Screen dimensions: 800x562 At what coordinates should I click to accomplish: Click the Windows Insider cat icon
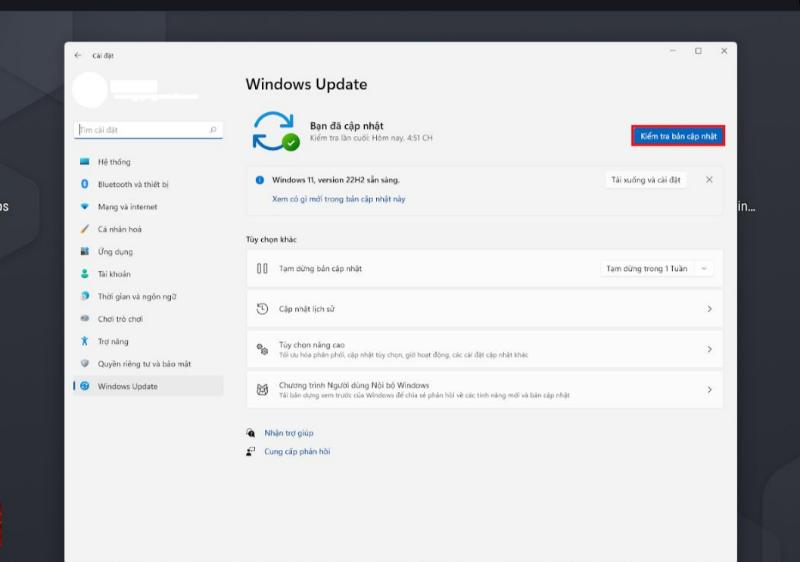point(262,390)
